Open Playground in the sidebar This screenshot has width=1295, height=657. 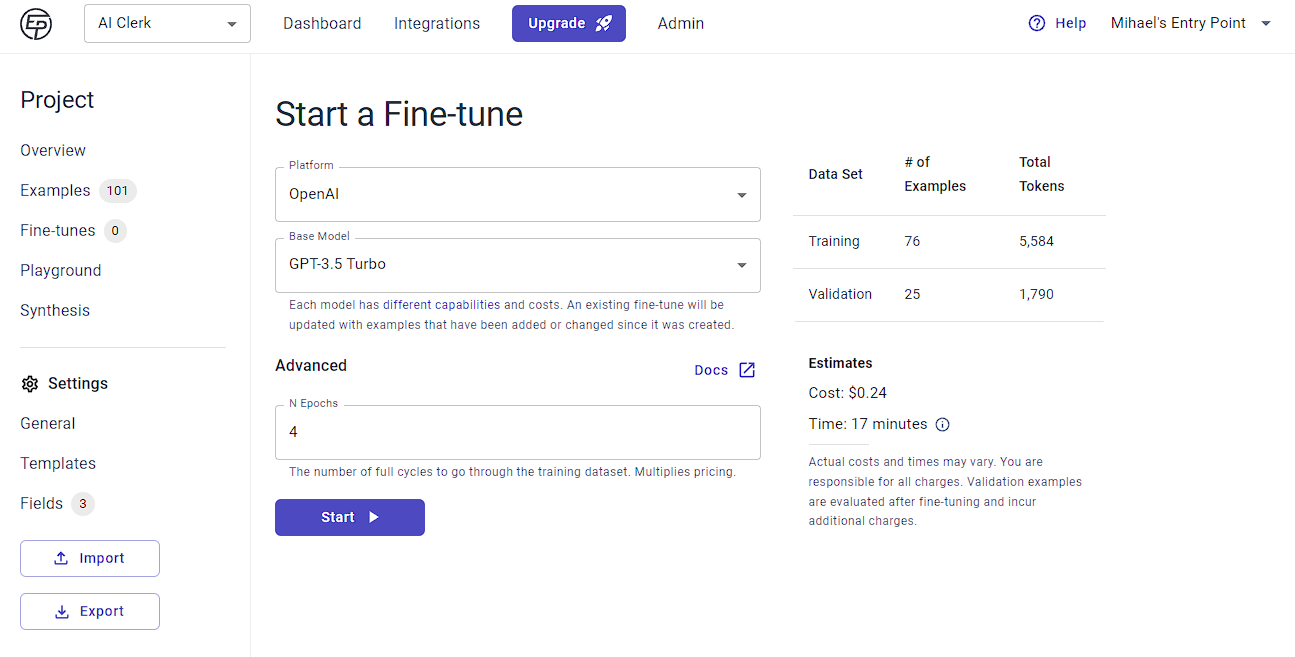point(61,270)
